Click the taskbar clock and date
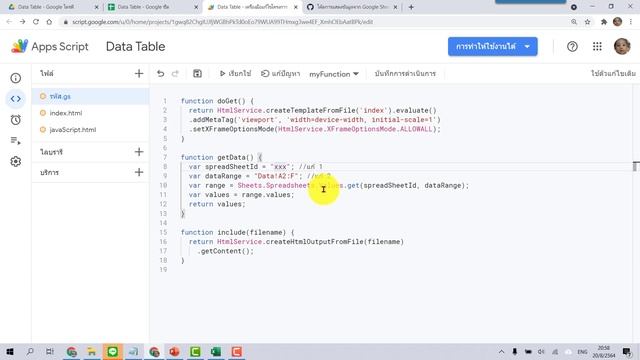Viewport: 640px width, 360px height. 604,351
